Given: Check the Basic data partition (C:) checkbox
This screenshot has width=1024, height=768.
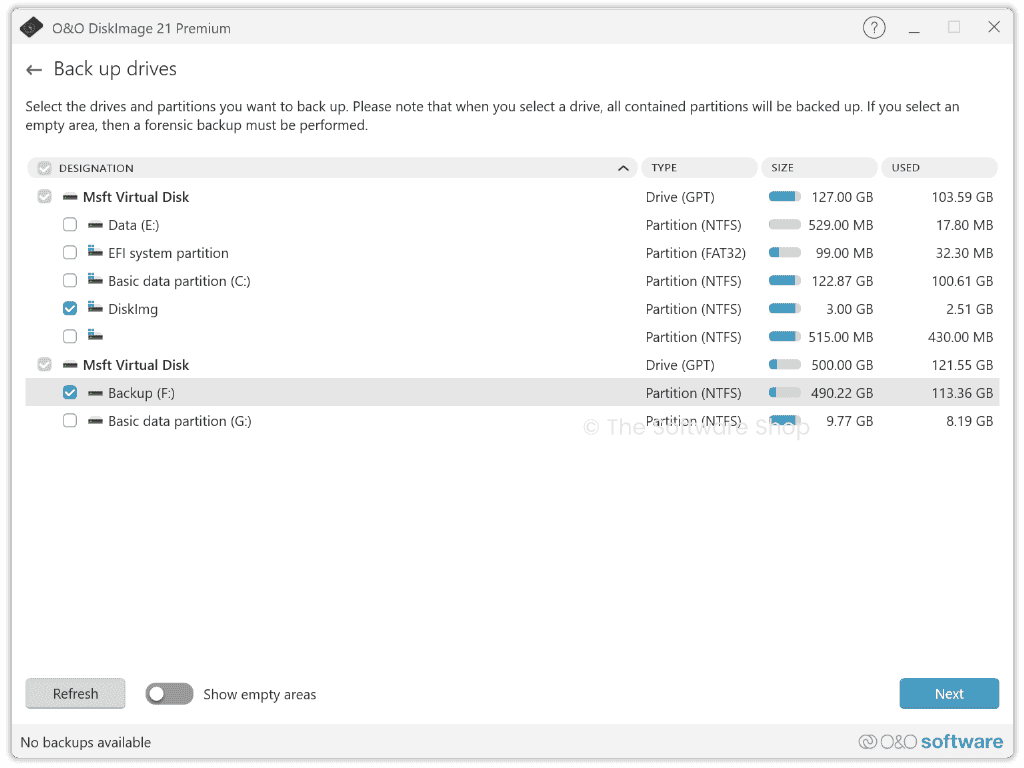Looking at the screenshot, I should pos(70,281).
